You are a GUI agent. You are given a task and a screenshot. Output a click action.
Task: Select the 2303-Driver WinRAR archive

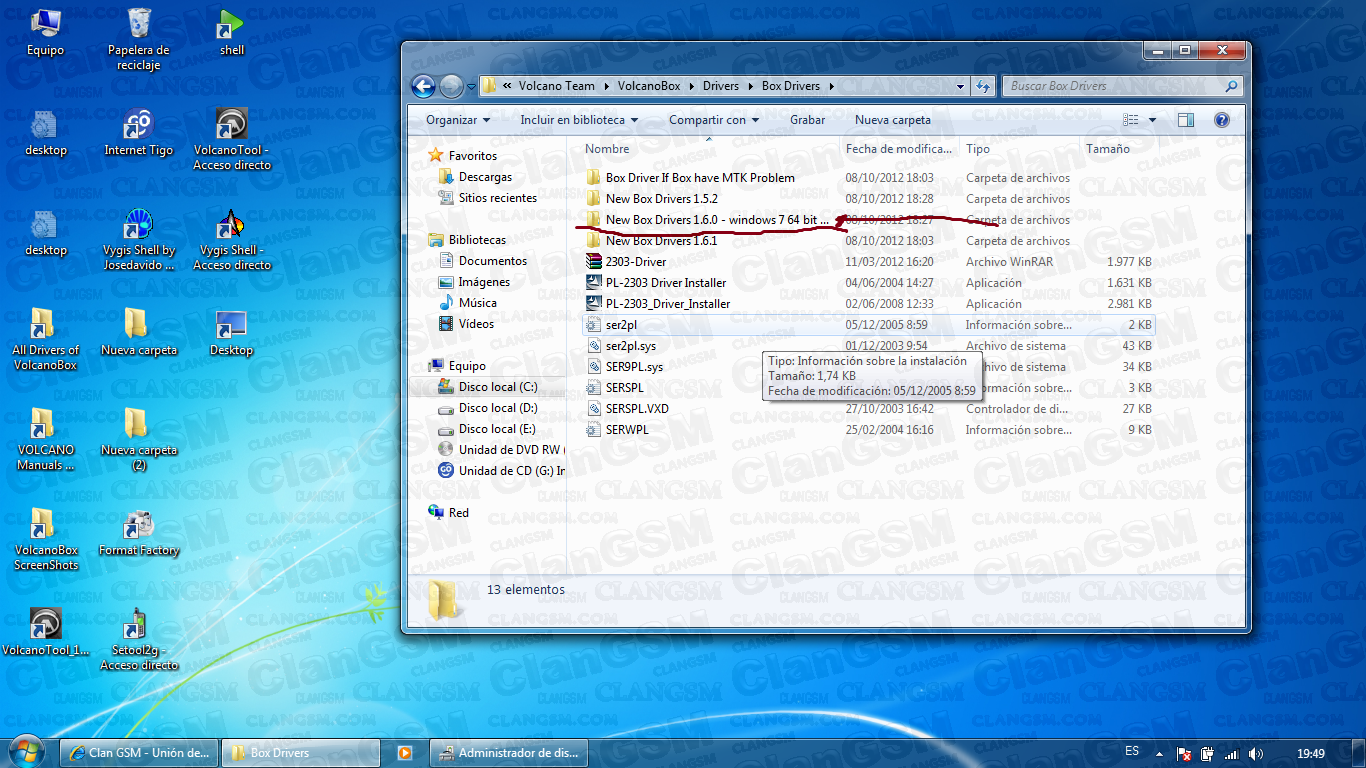[635, 262]
